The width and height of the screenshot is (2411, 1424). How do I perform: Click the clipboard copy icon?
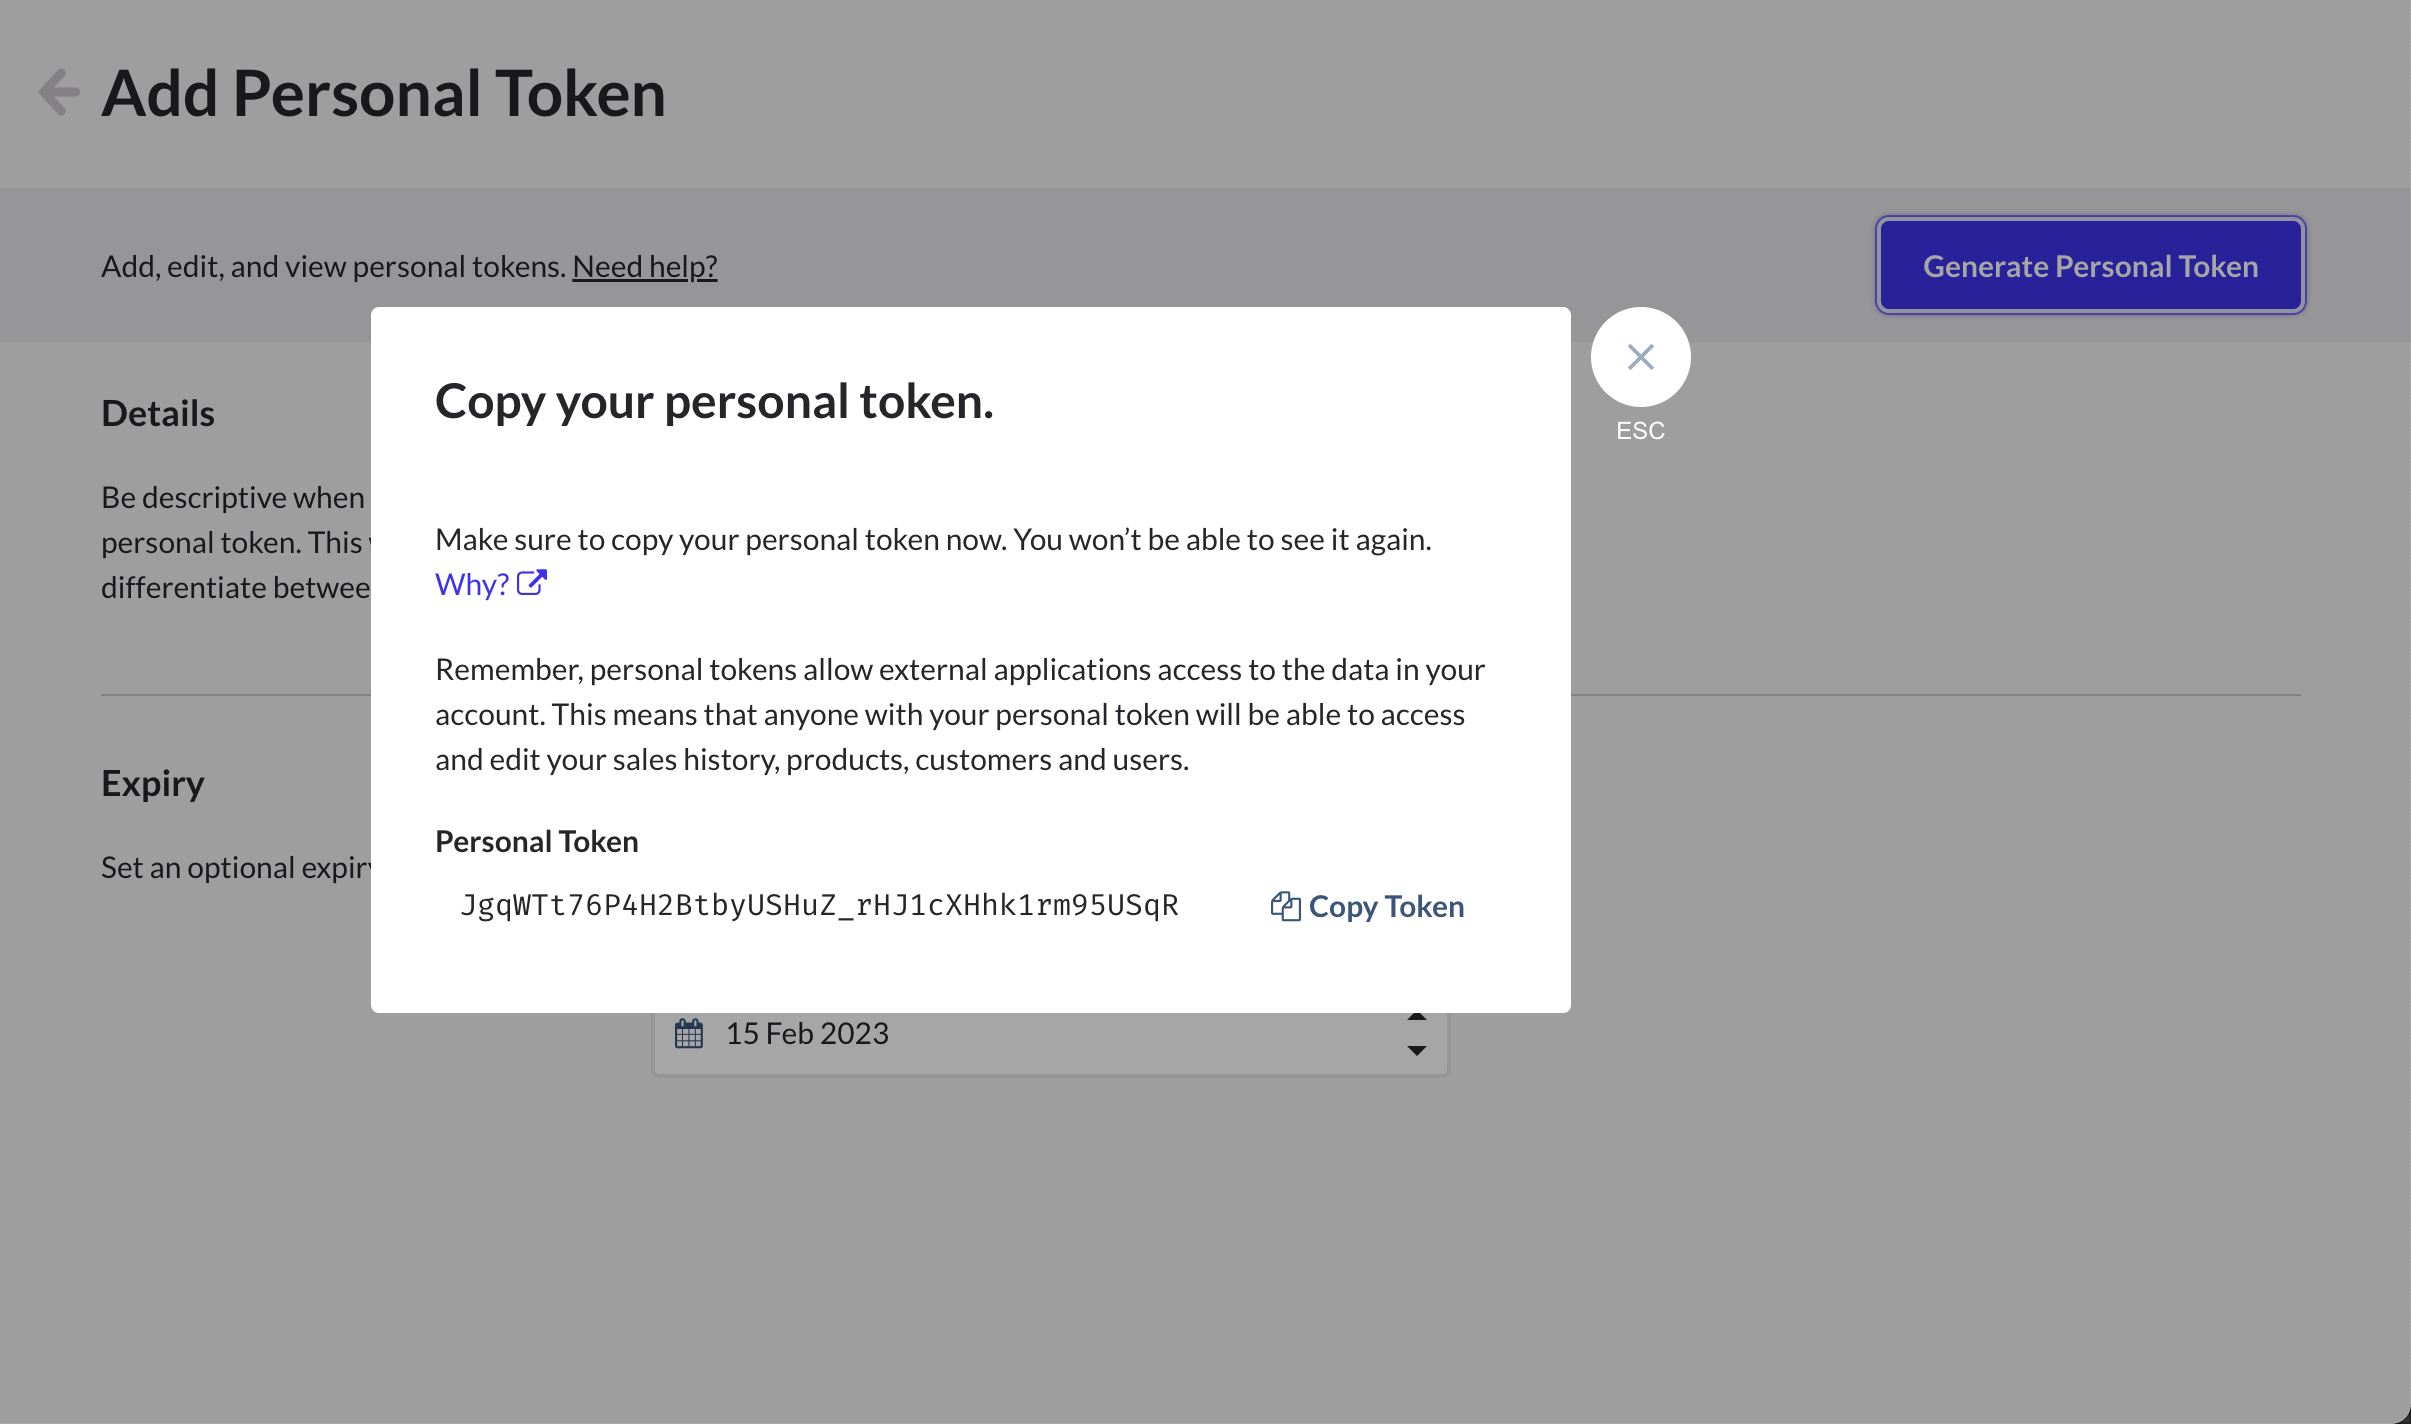point(1285,906)
